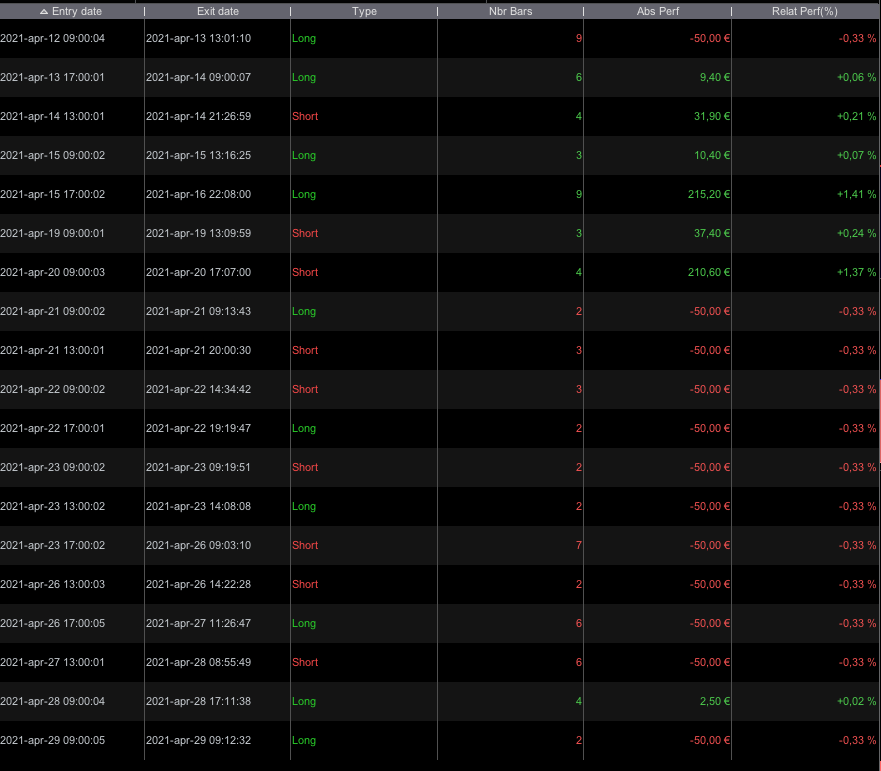The width and height of the screenshot is (881, 771).
Task: Select entry date 2021-apr-23 09:00:02
Action: coord(52,468)
